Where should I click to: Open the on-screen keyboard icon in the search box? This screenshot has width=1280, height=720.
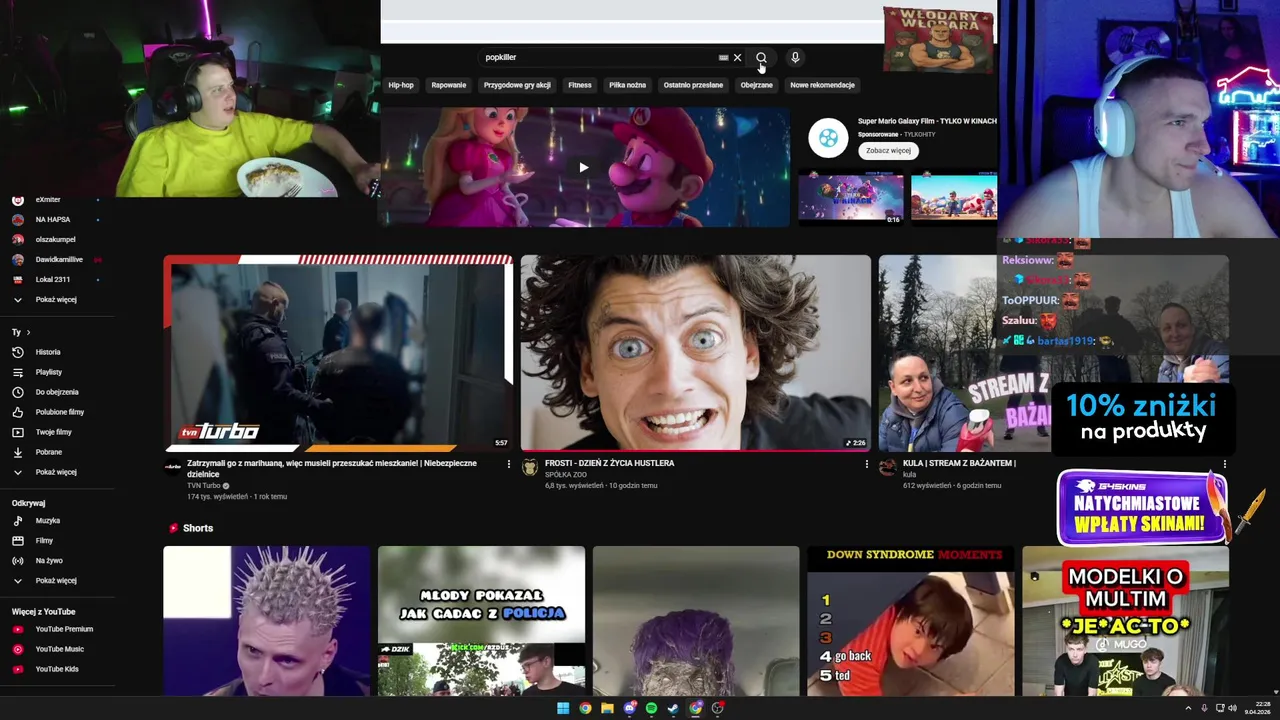point(723,58)
